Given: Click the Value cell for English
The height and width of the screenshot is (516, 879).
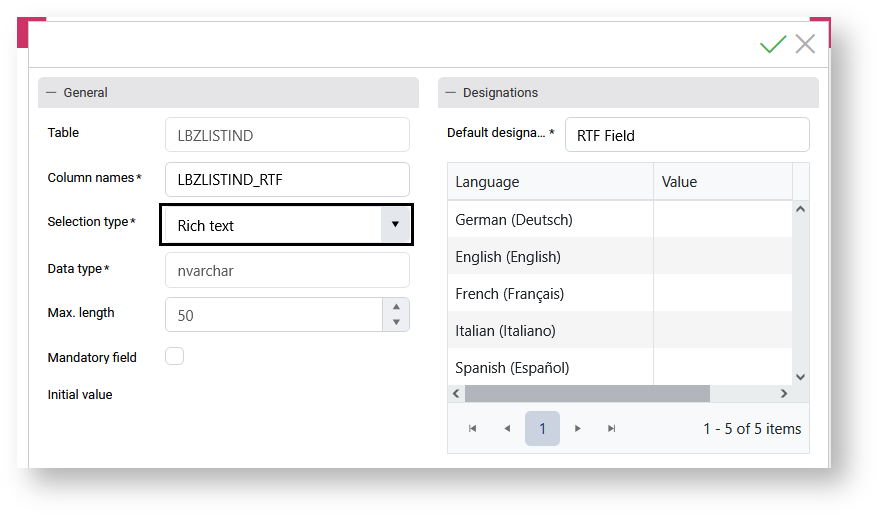Looking at the screenshot, I should (x=723, y=256).
